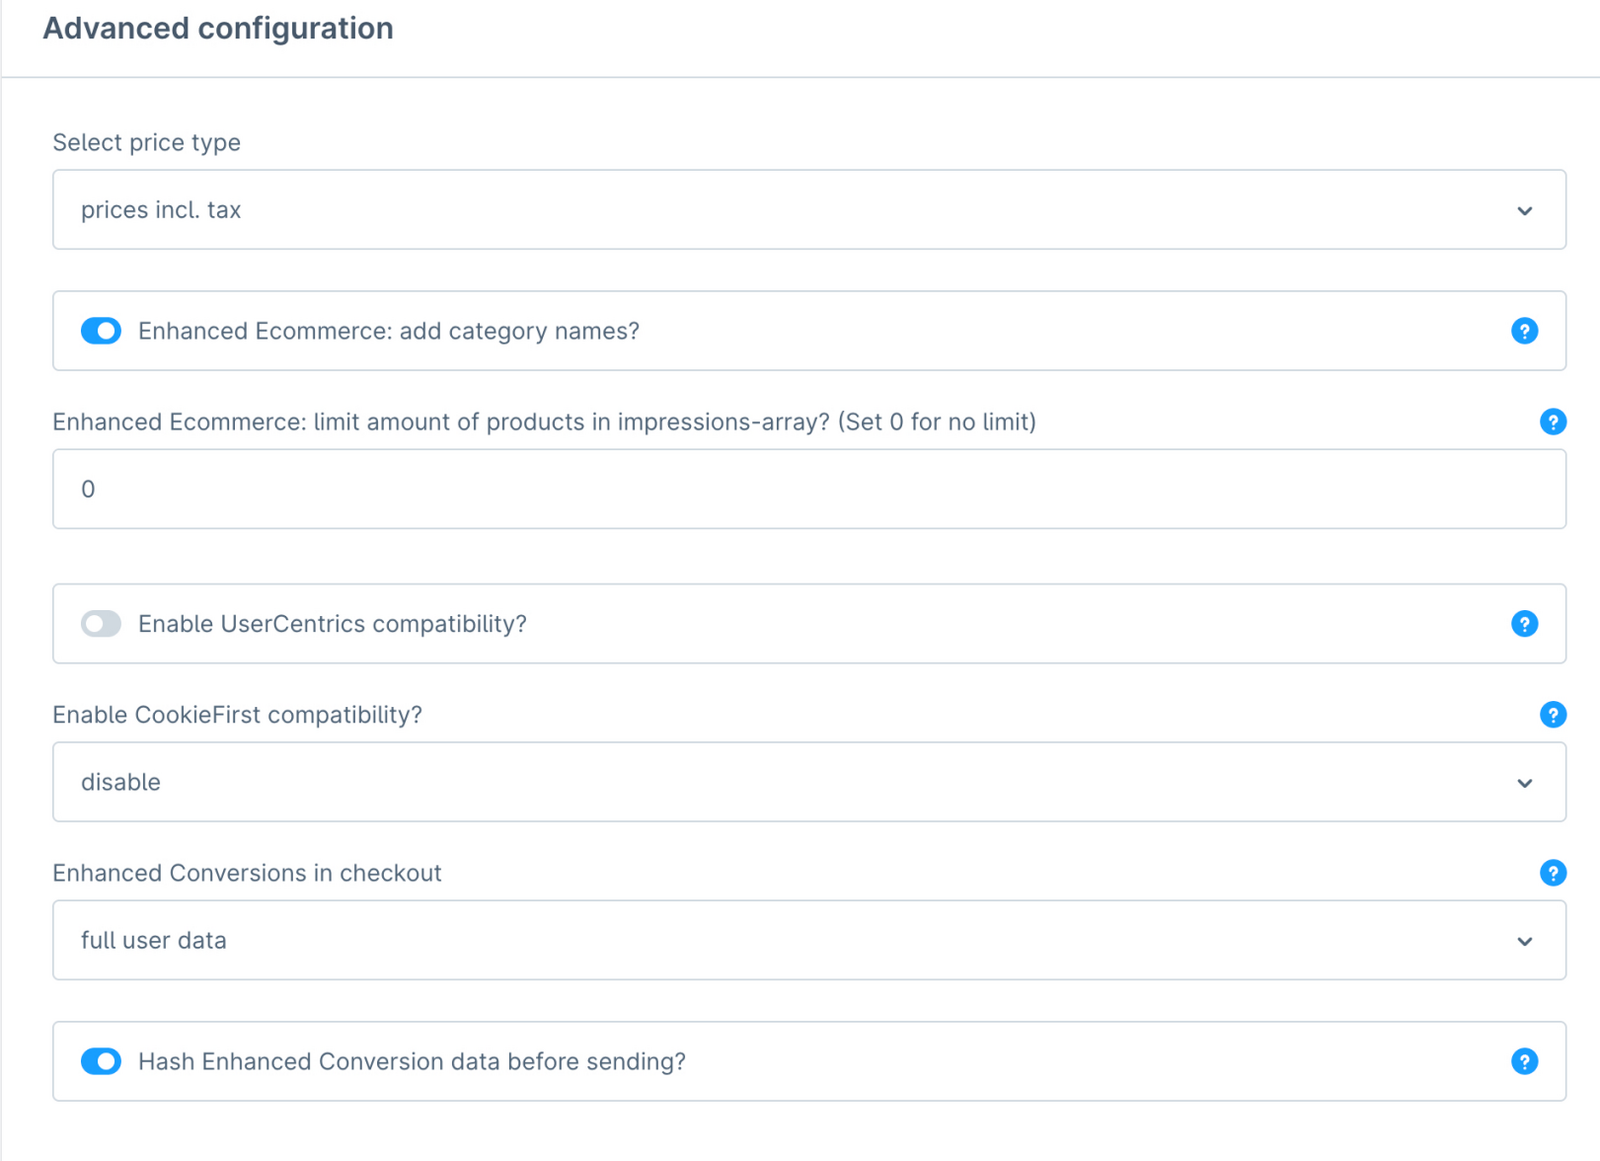Click the 'Enable UserCentrics compatibility?' label text

pos(332,624)
